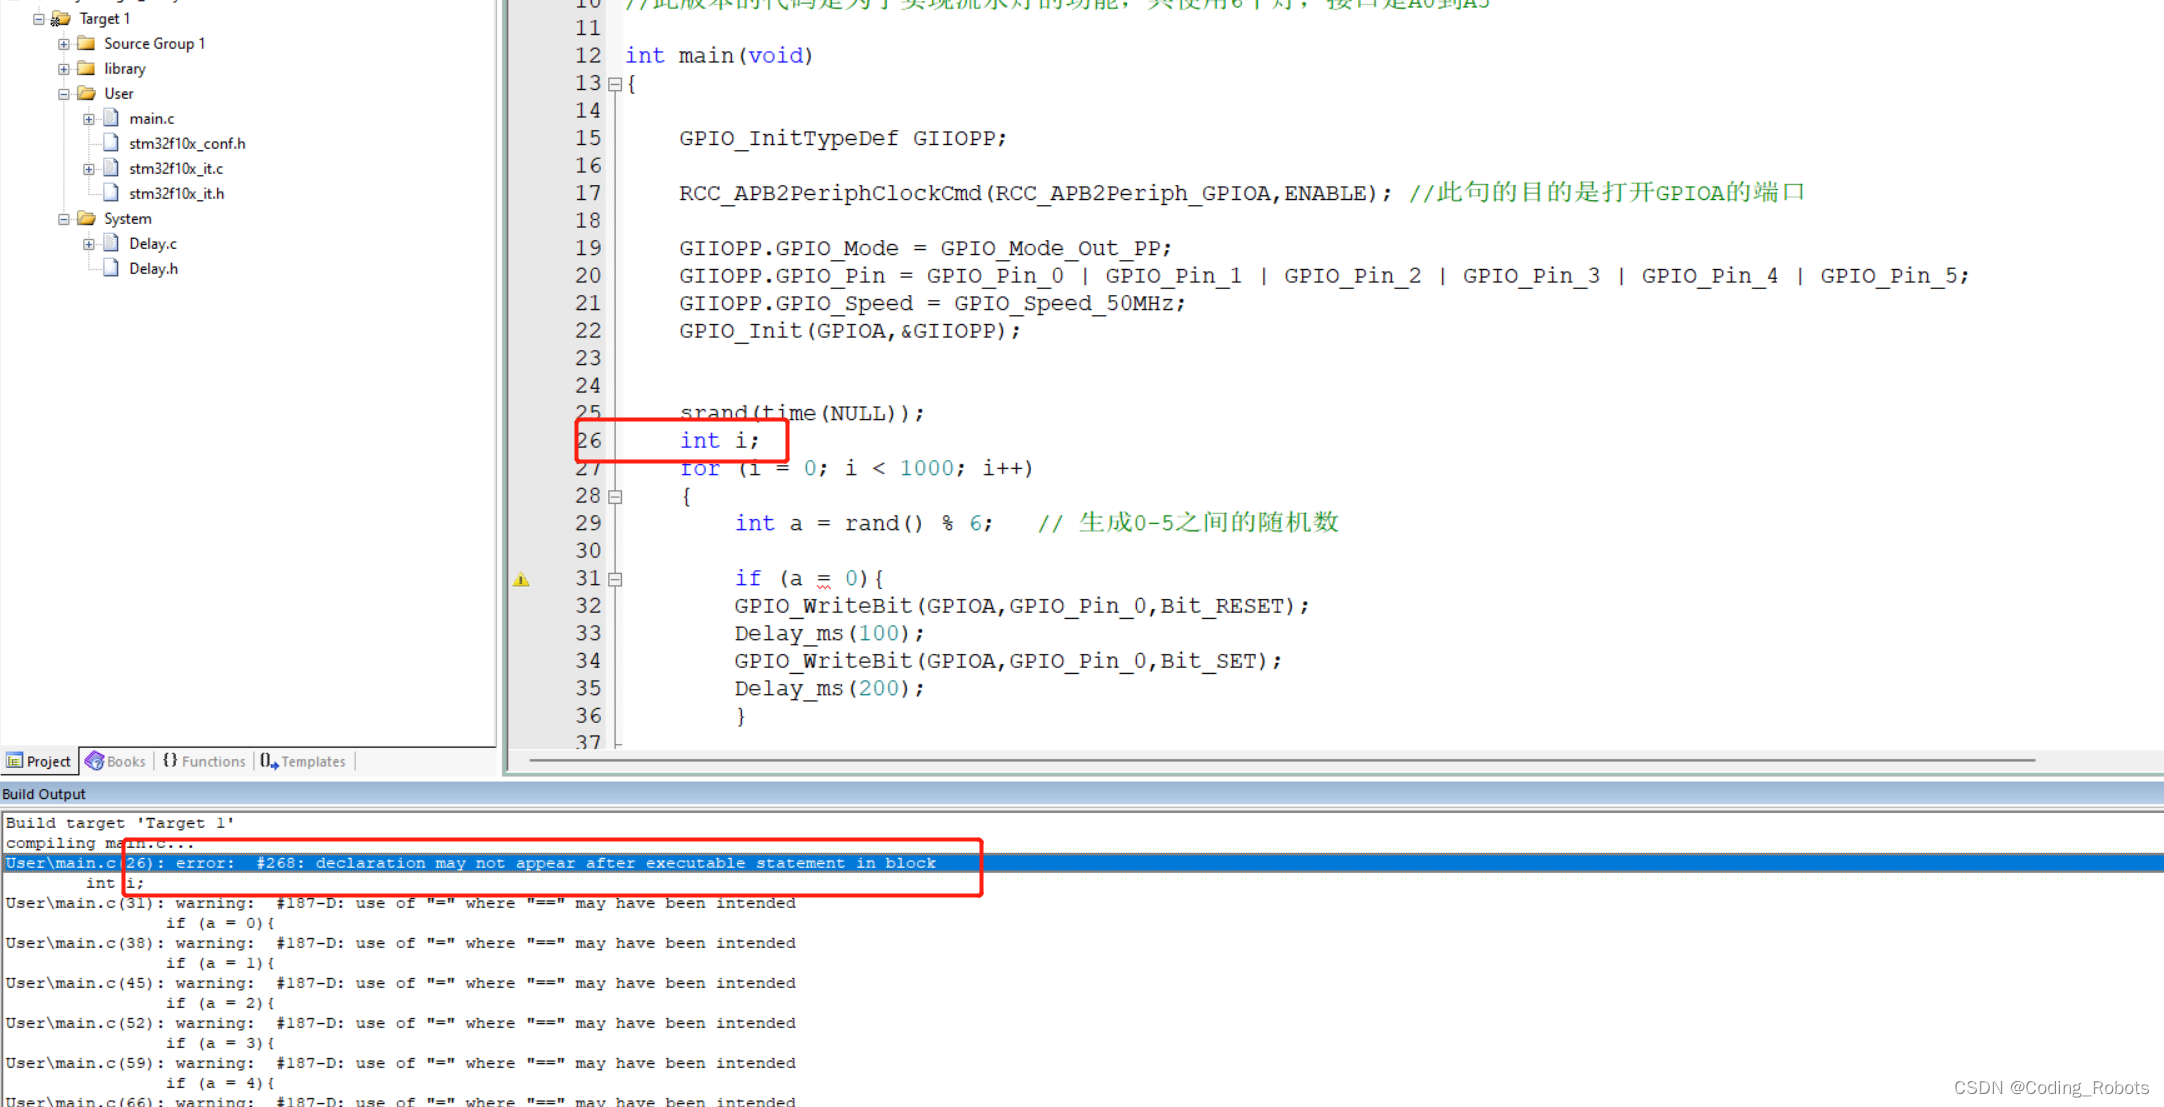Click the Delay.h file icon
This screenshot has width=2164, height=1107.
click(111, 268)
